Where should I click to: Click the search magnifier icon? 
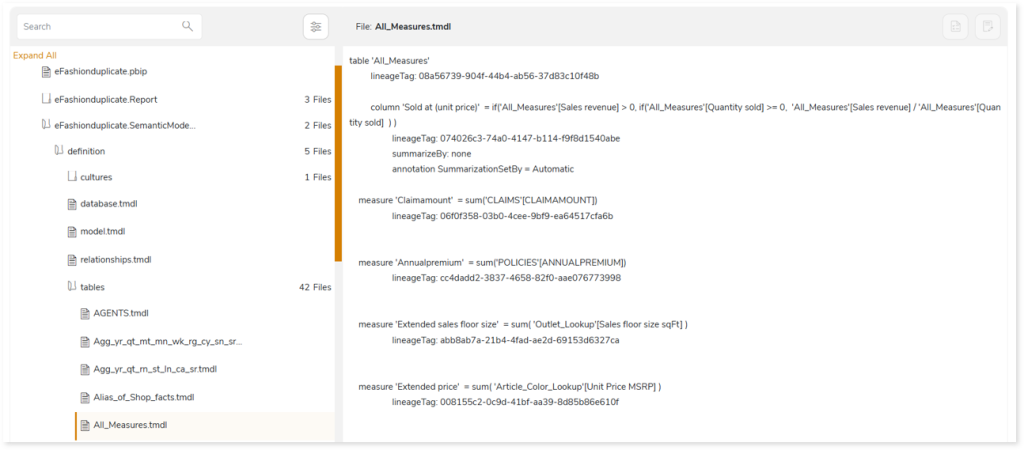(187, 27)
